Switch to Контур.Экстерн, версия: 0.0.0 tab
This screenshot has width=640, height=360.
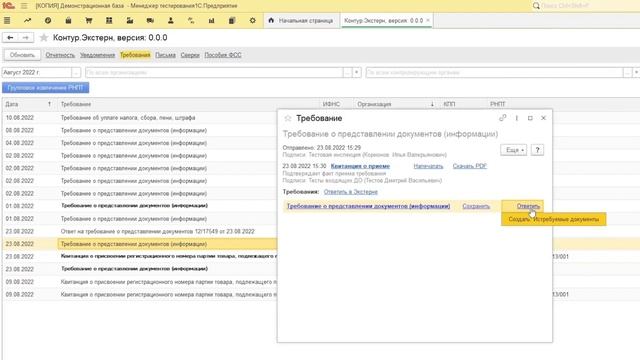(383, 20)
